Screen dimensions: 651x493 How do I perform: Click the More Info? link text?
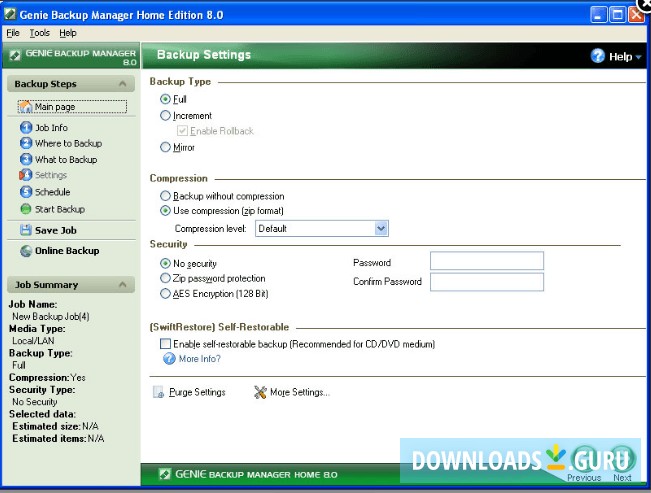point(200,358)
